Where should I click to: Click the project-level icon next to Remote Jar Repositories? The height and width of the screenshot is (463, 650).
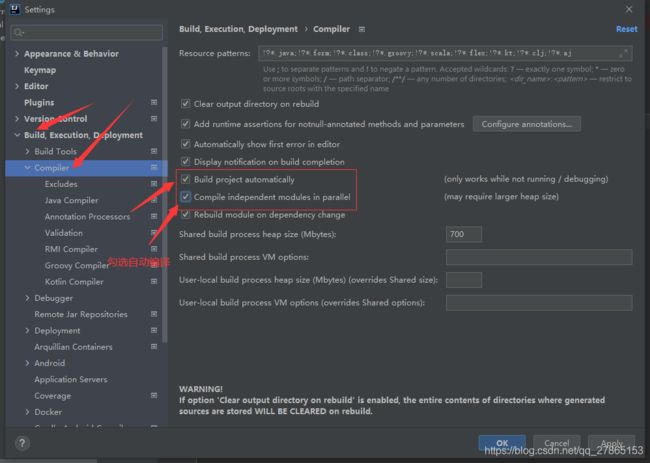click(154, 314)
